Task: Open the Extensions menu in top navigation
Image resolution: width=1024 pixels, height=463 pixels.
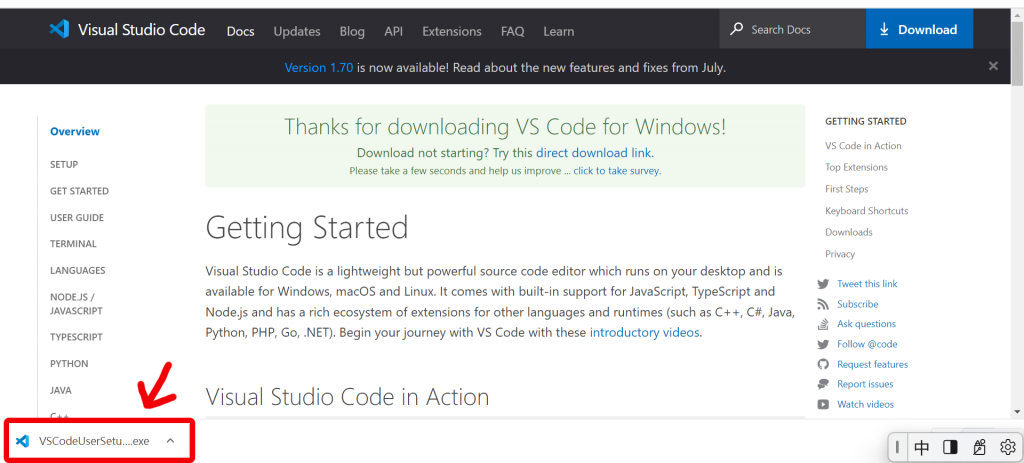Action: (452, 31)
